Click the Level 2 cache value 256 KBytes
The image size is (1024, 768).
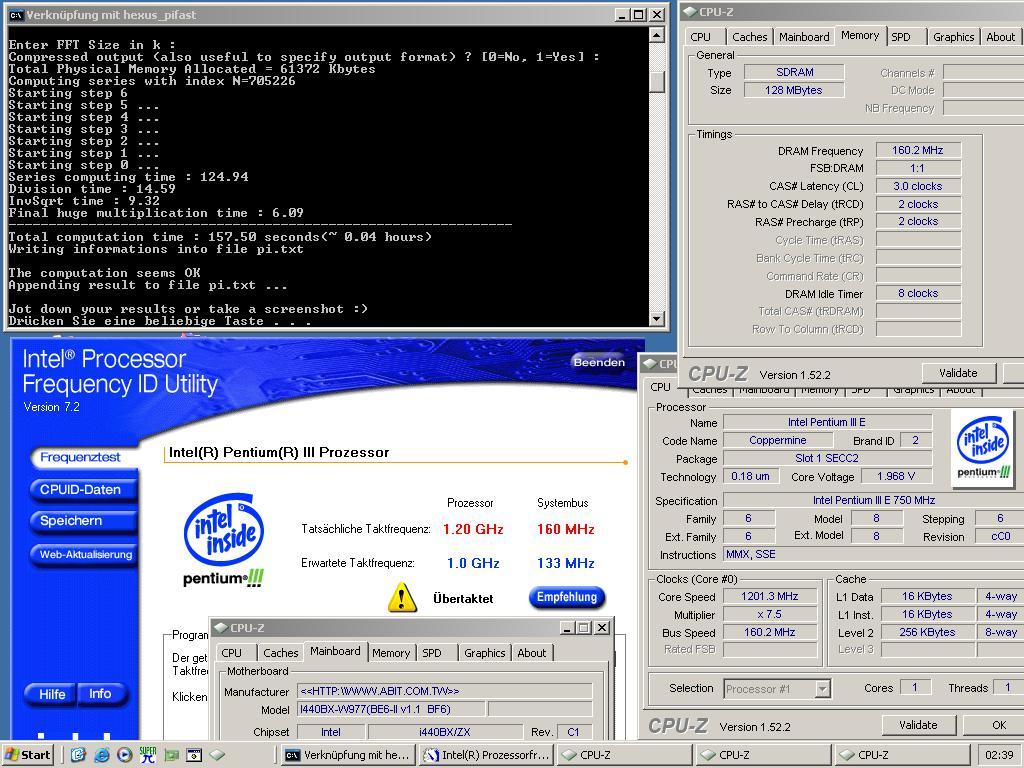click(927, 632)
